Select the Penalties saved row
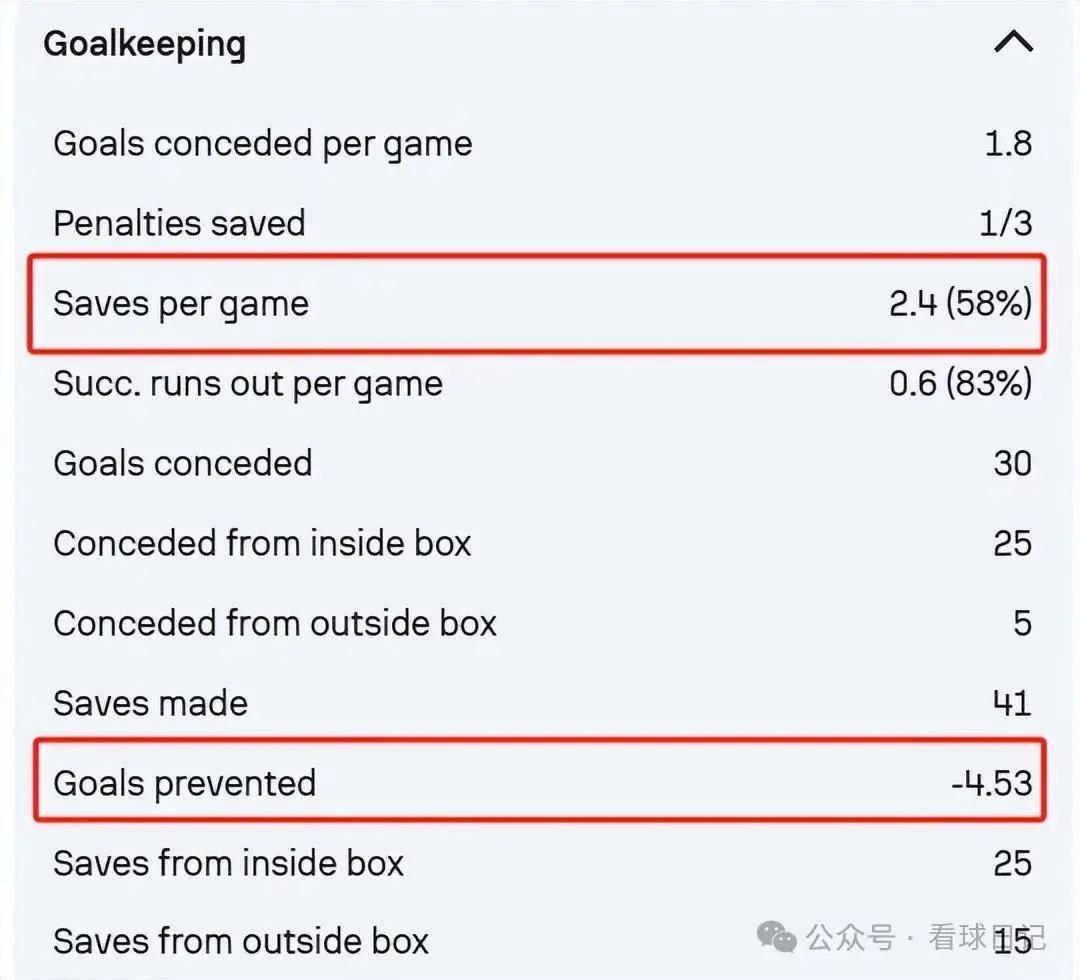1080x980 pixels. 542,224
